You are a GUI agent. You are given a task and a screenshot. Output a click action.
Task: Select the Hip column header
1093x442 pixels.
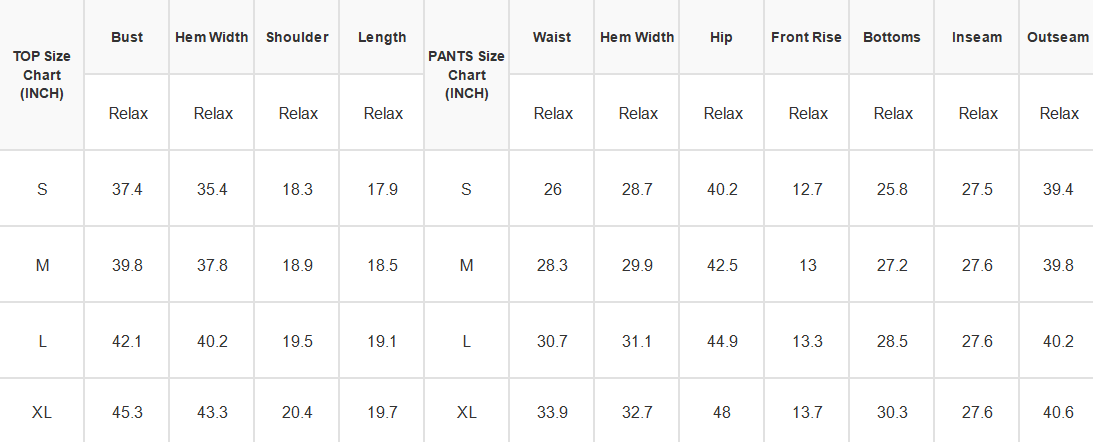[721, 37]
